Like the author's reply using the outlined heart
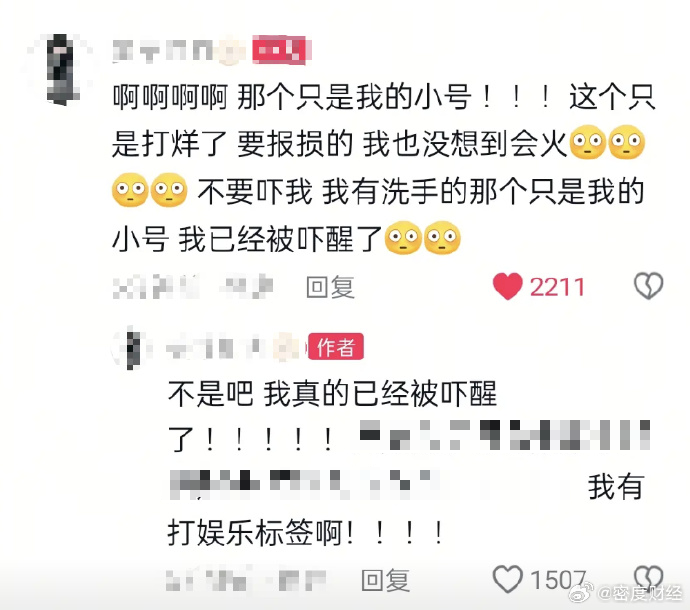Viewport: 690px width, 610px height. click(x=507, y=579)
